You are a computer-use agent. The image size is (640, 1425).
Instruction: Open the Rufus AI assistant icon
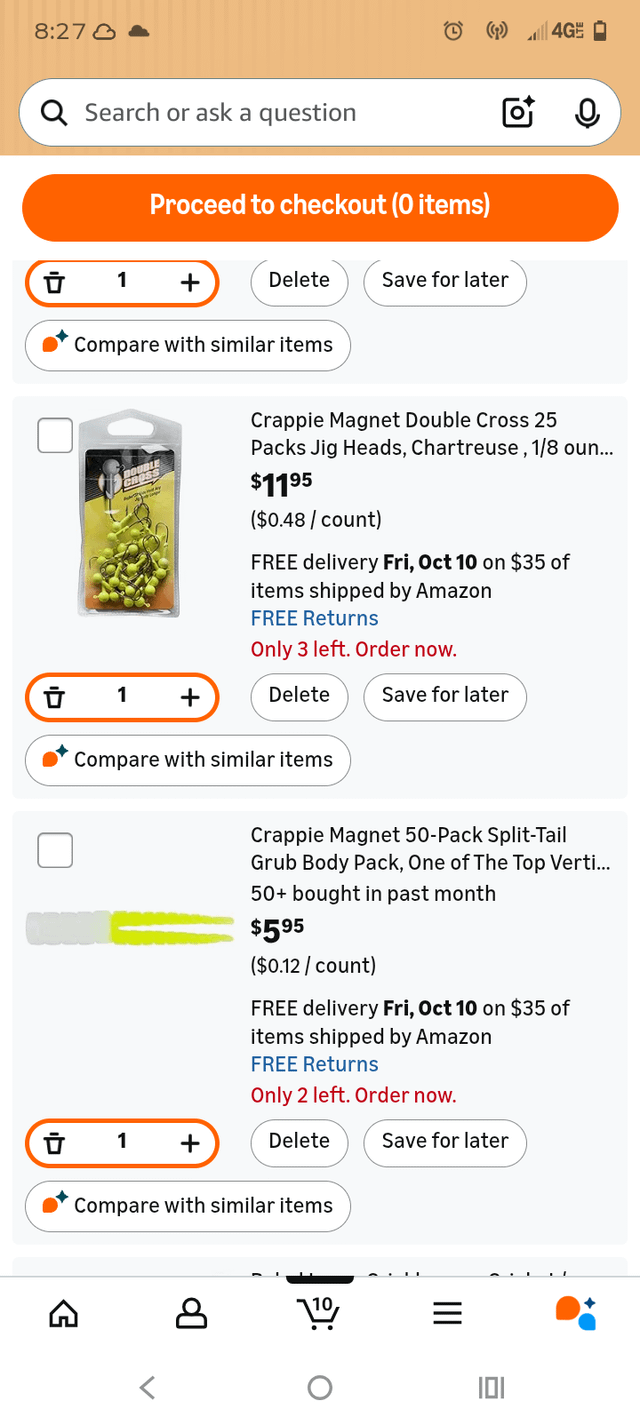point(576,1312)
